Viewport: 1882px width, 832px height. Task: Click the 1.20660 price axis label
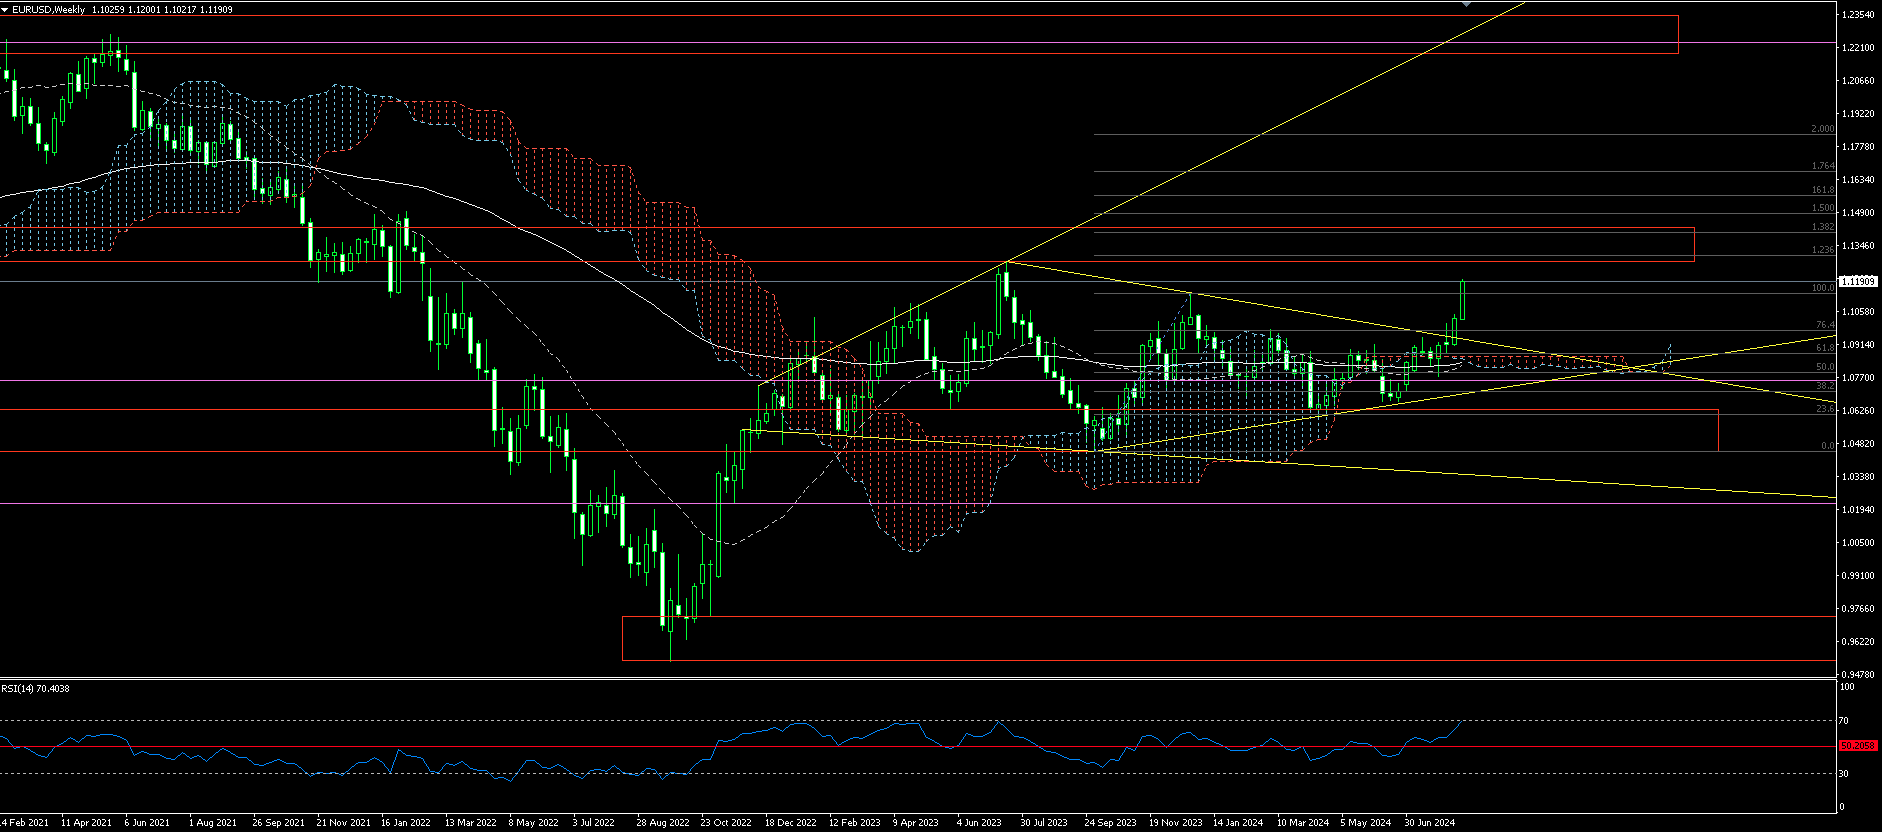click(x=1857, y=81)
